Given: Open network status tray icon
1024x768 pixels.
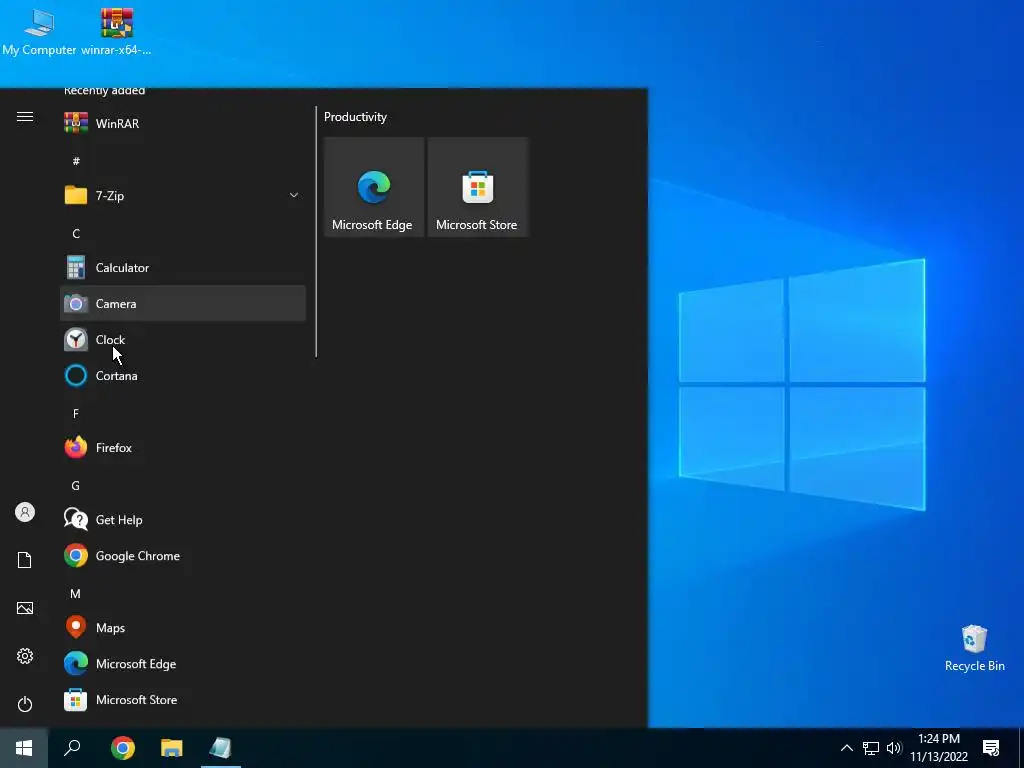Looking at the screenshot, I should point(871,748).
